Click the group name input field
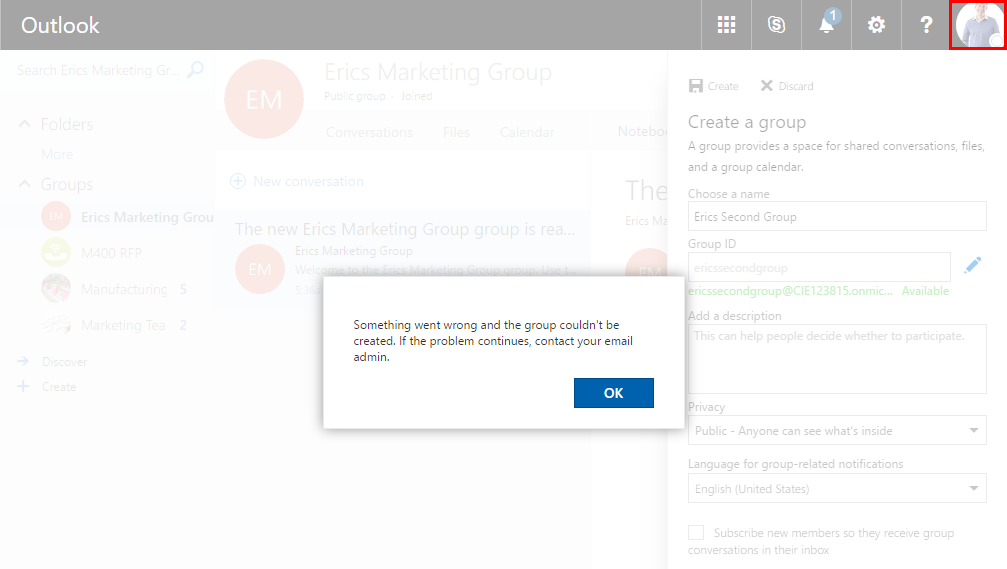This screenshot has height=569, width=1007. pyautogui.click(x=837, y=216)
